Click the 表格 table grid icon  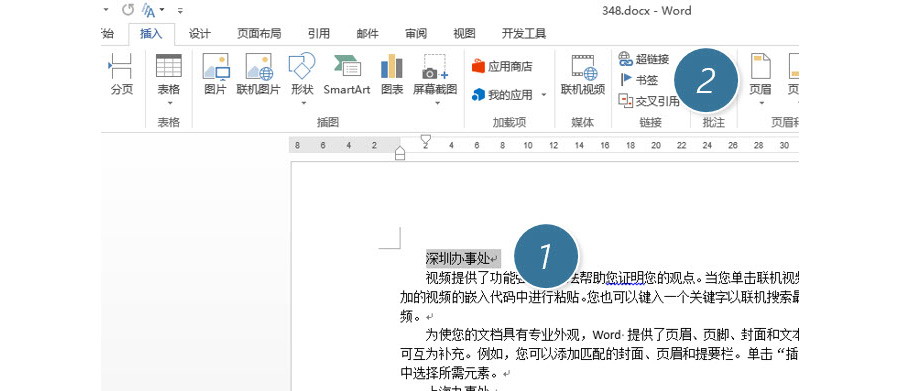point(169,66)
